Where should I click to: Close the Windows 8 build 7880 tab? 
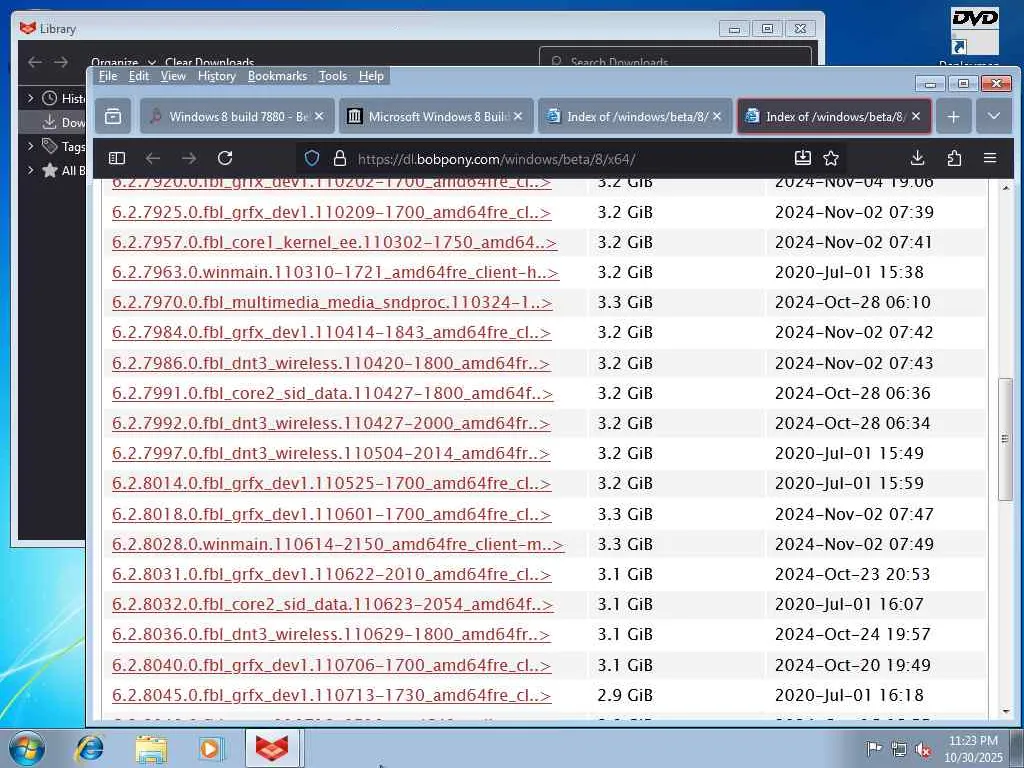[319, 116]
